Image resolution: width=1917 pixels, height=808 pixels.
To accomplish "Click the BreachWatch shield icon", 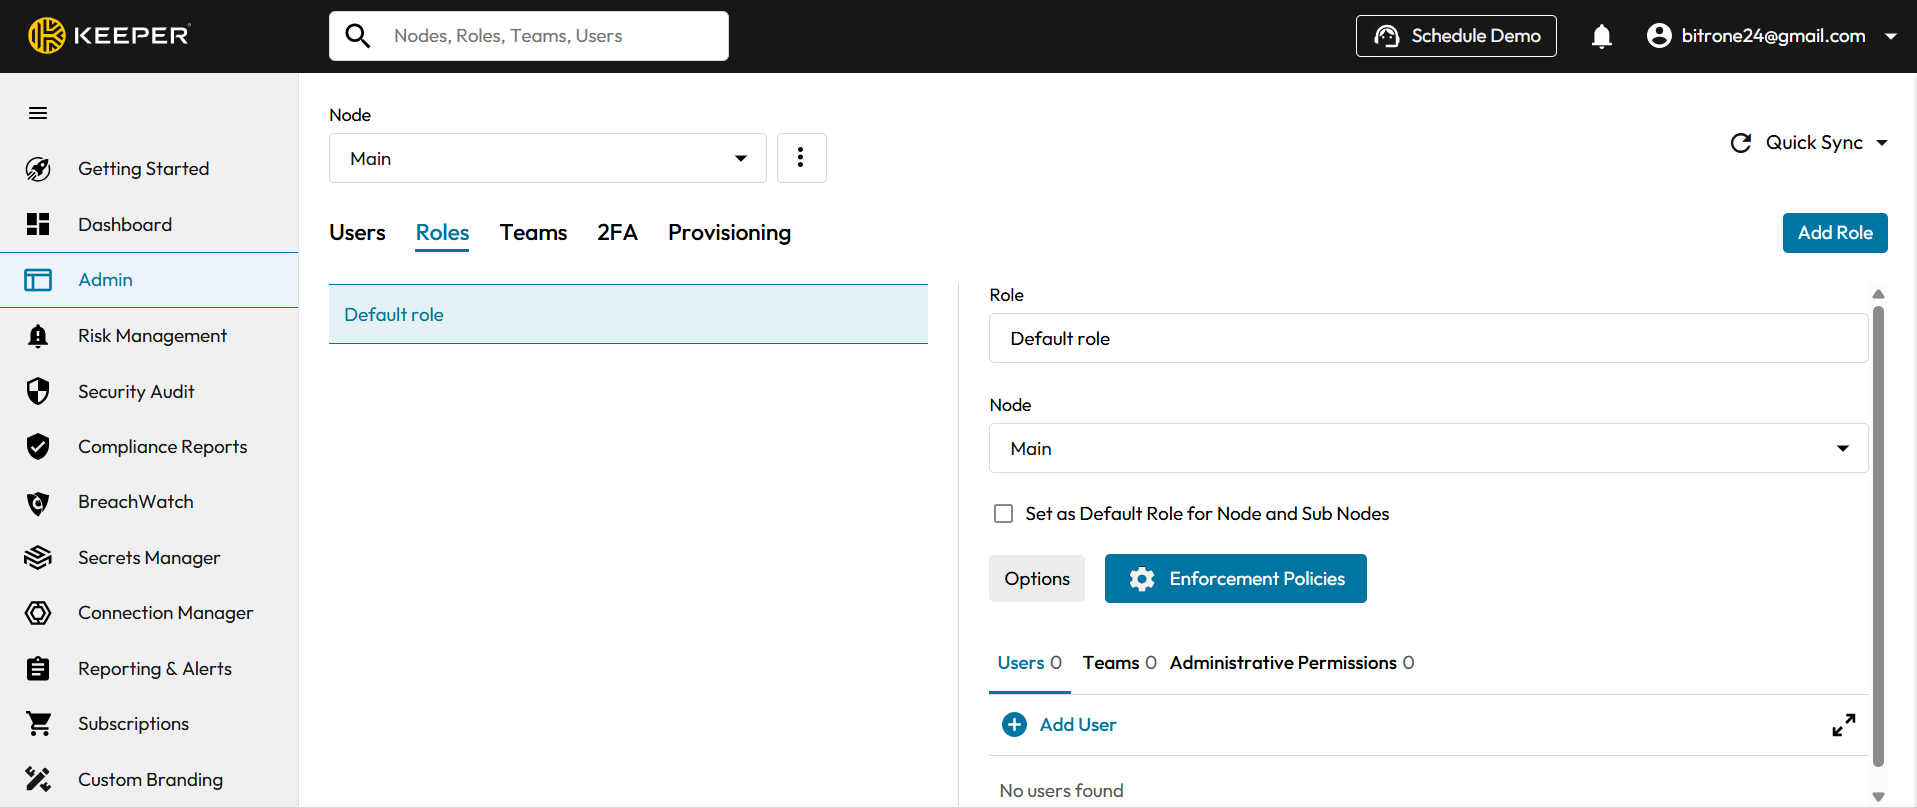I will pos(38,503).
